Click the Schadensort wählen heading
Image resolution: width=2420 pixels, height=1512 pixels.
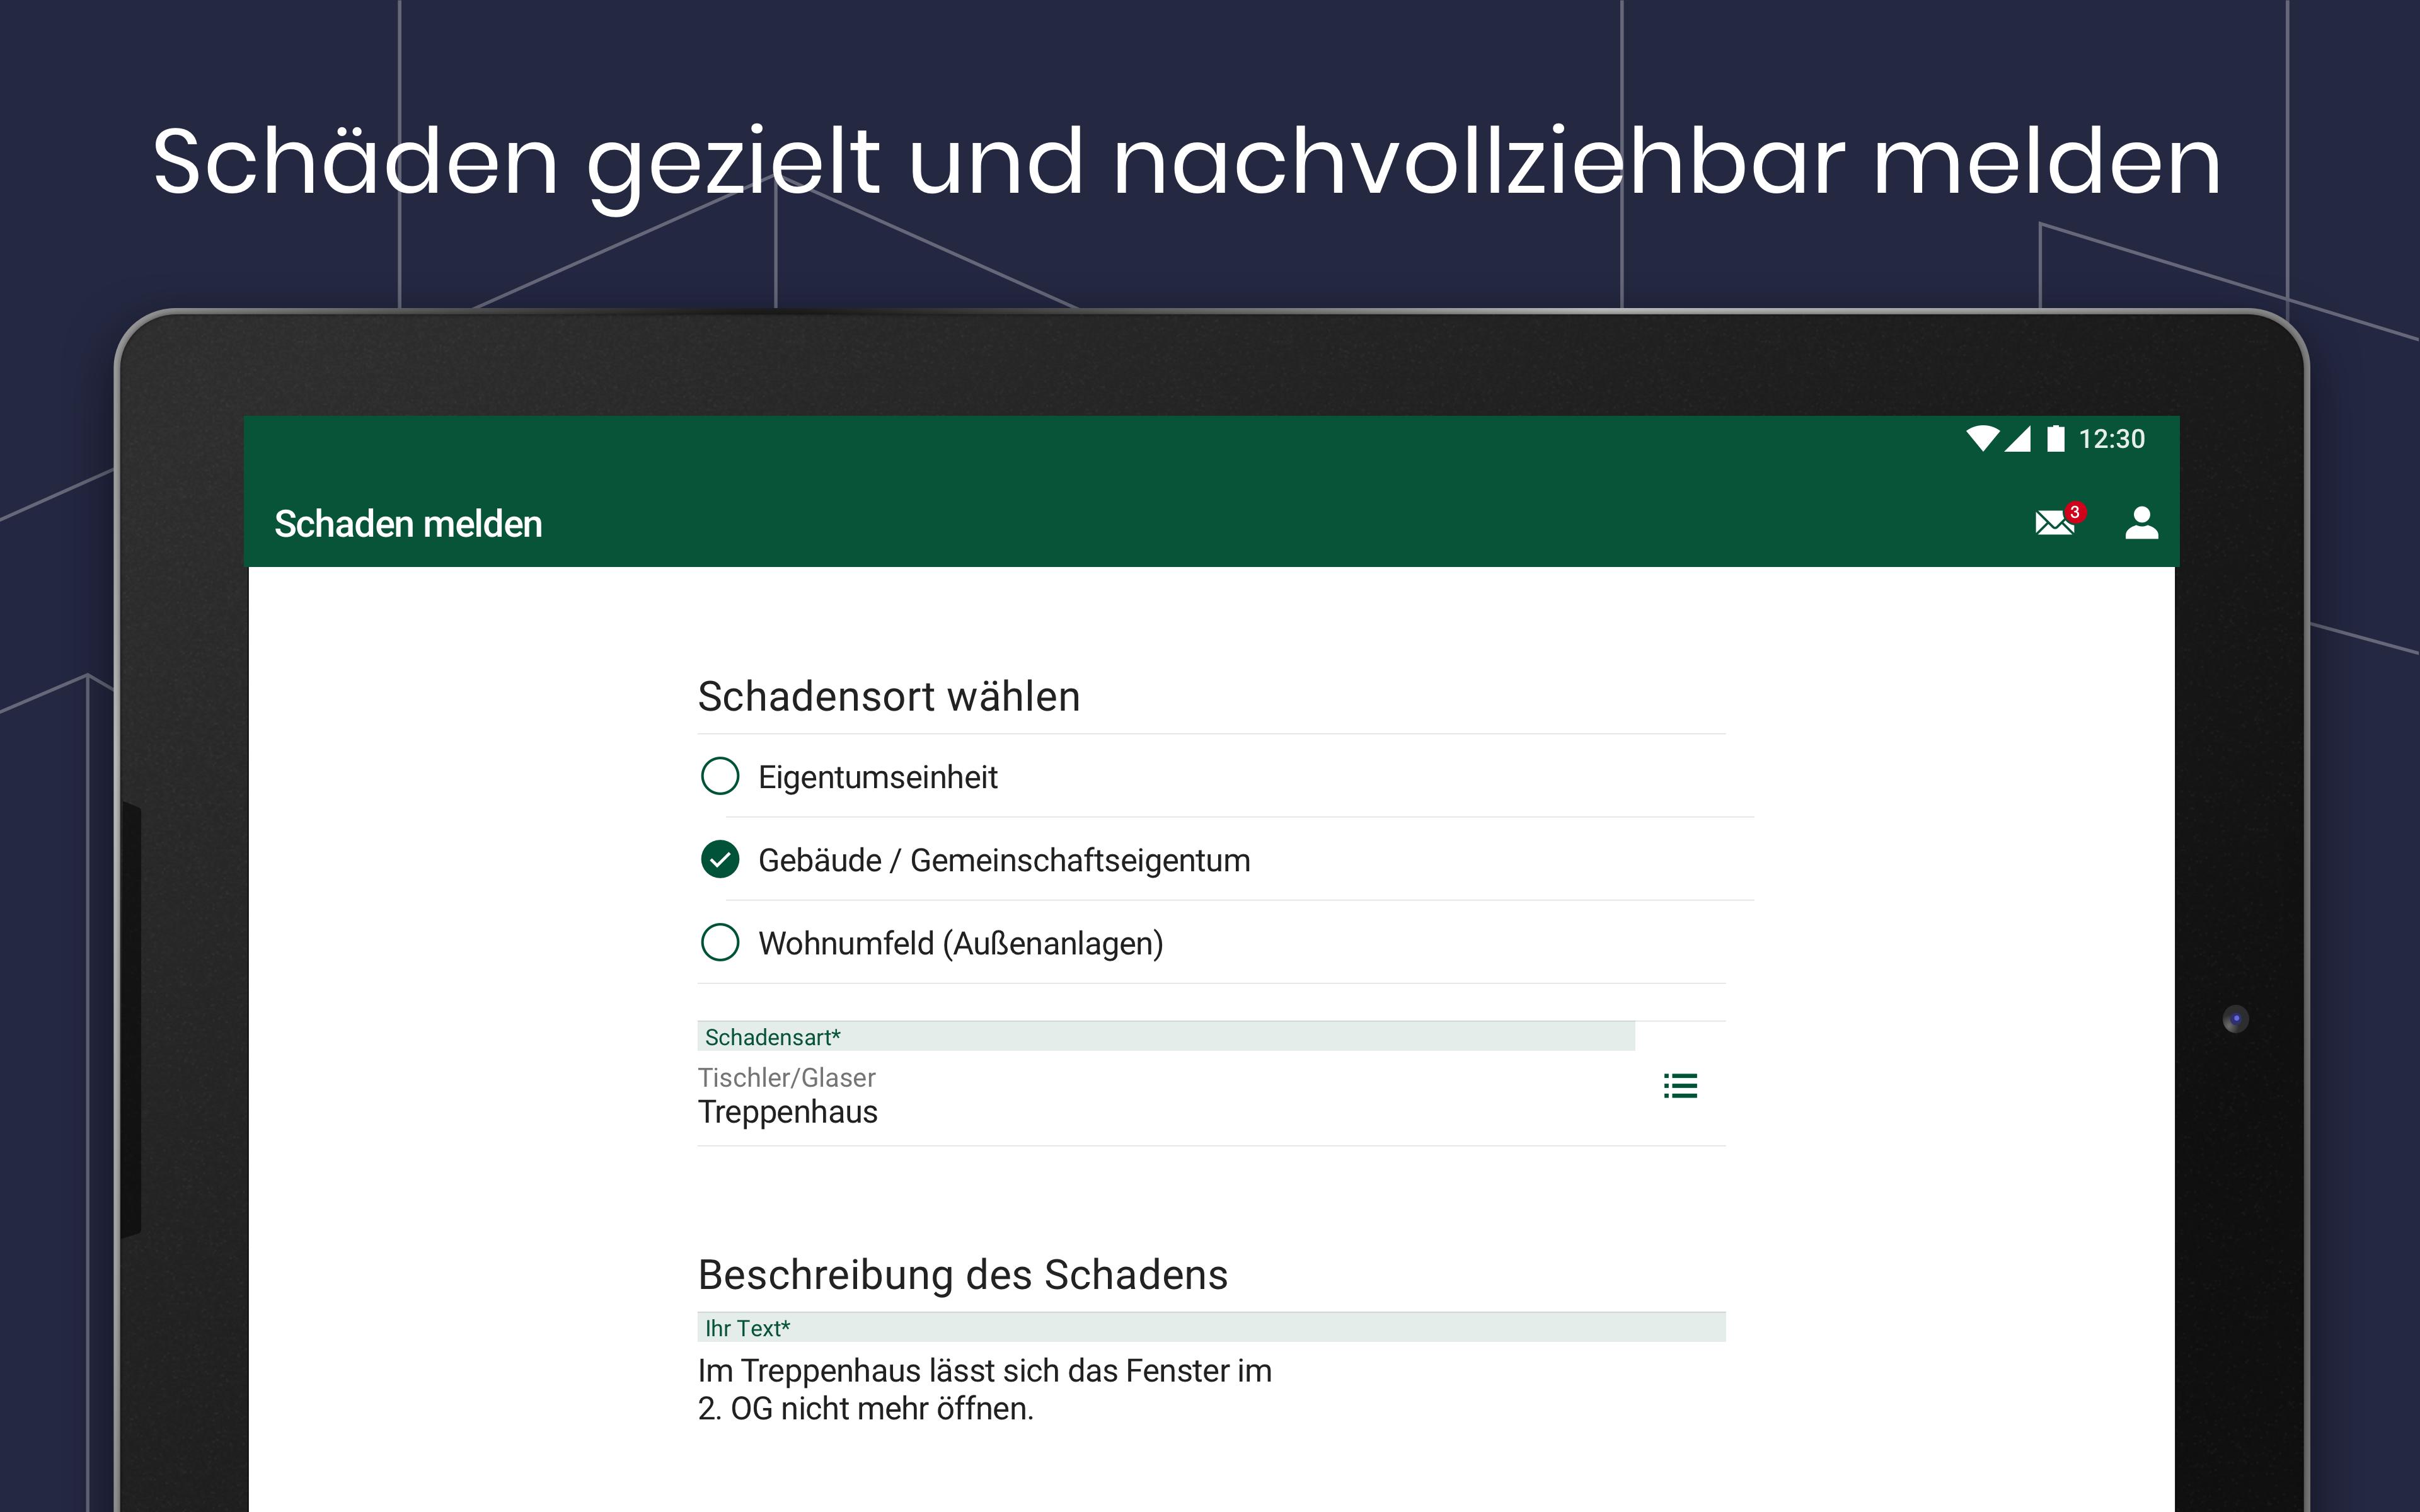click(x=889, y=696)
